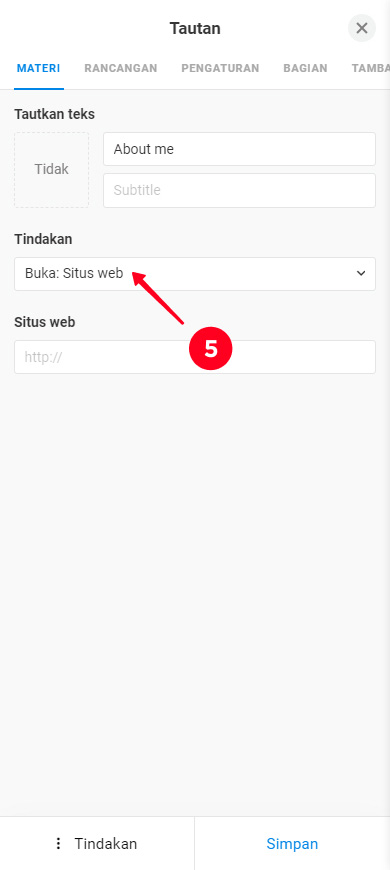The image size is (390, 870).
Task: Open the Buka: Situs web dropdown
Action: (195, 274)
